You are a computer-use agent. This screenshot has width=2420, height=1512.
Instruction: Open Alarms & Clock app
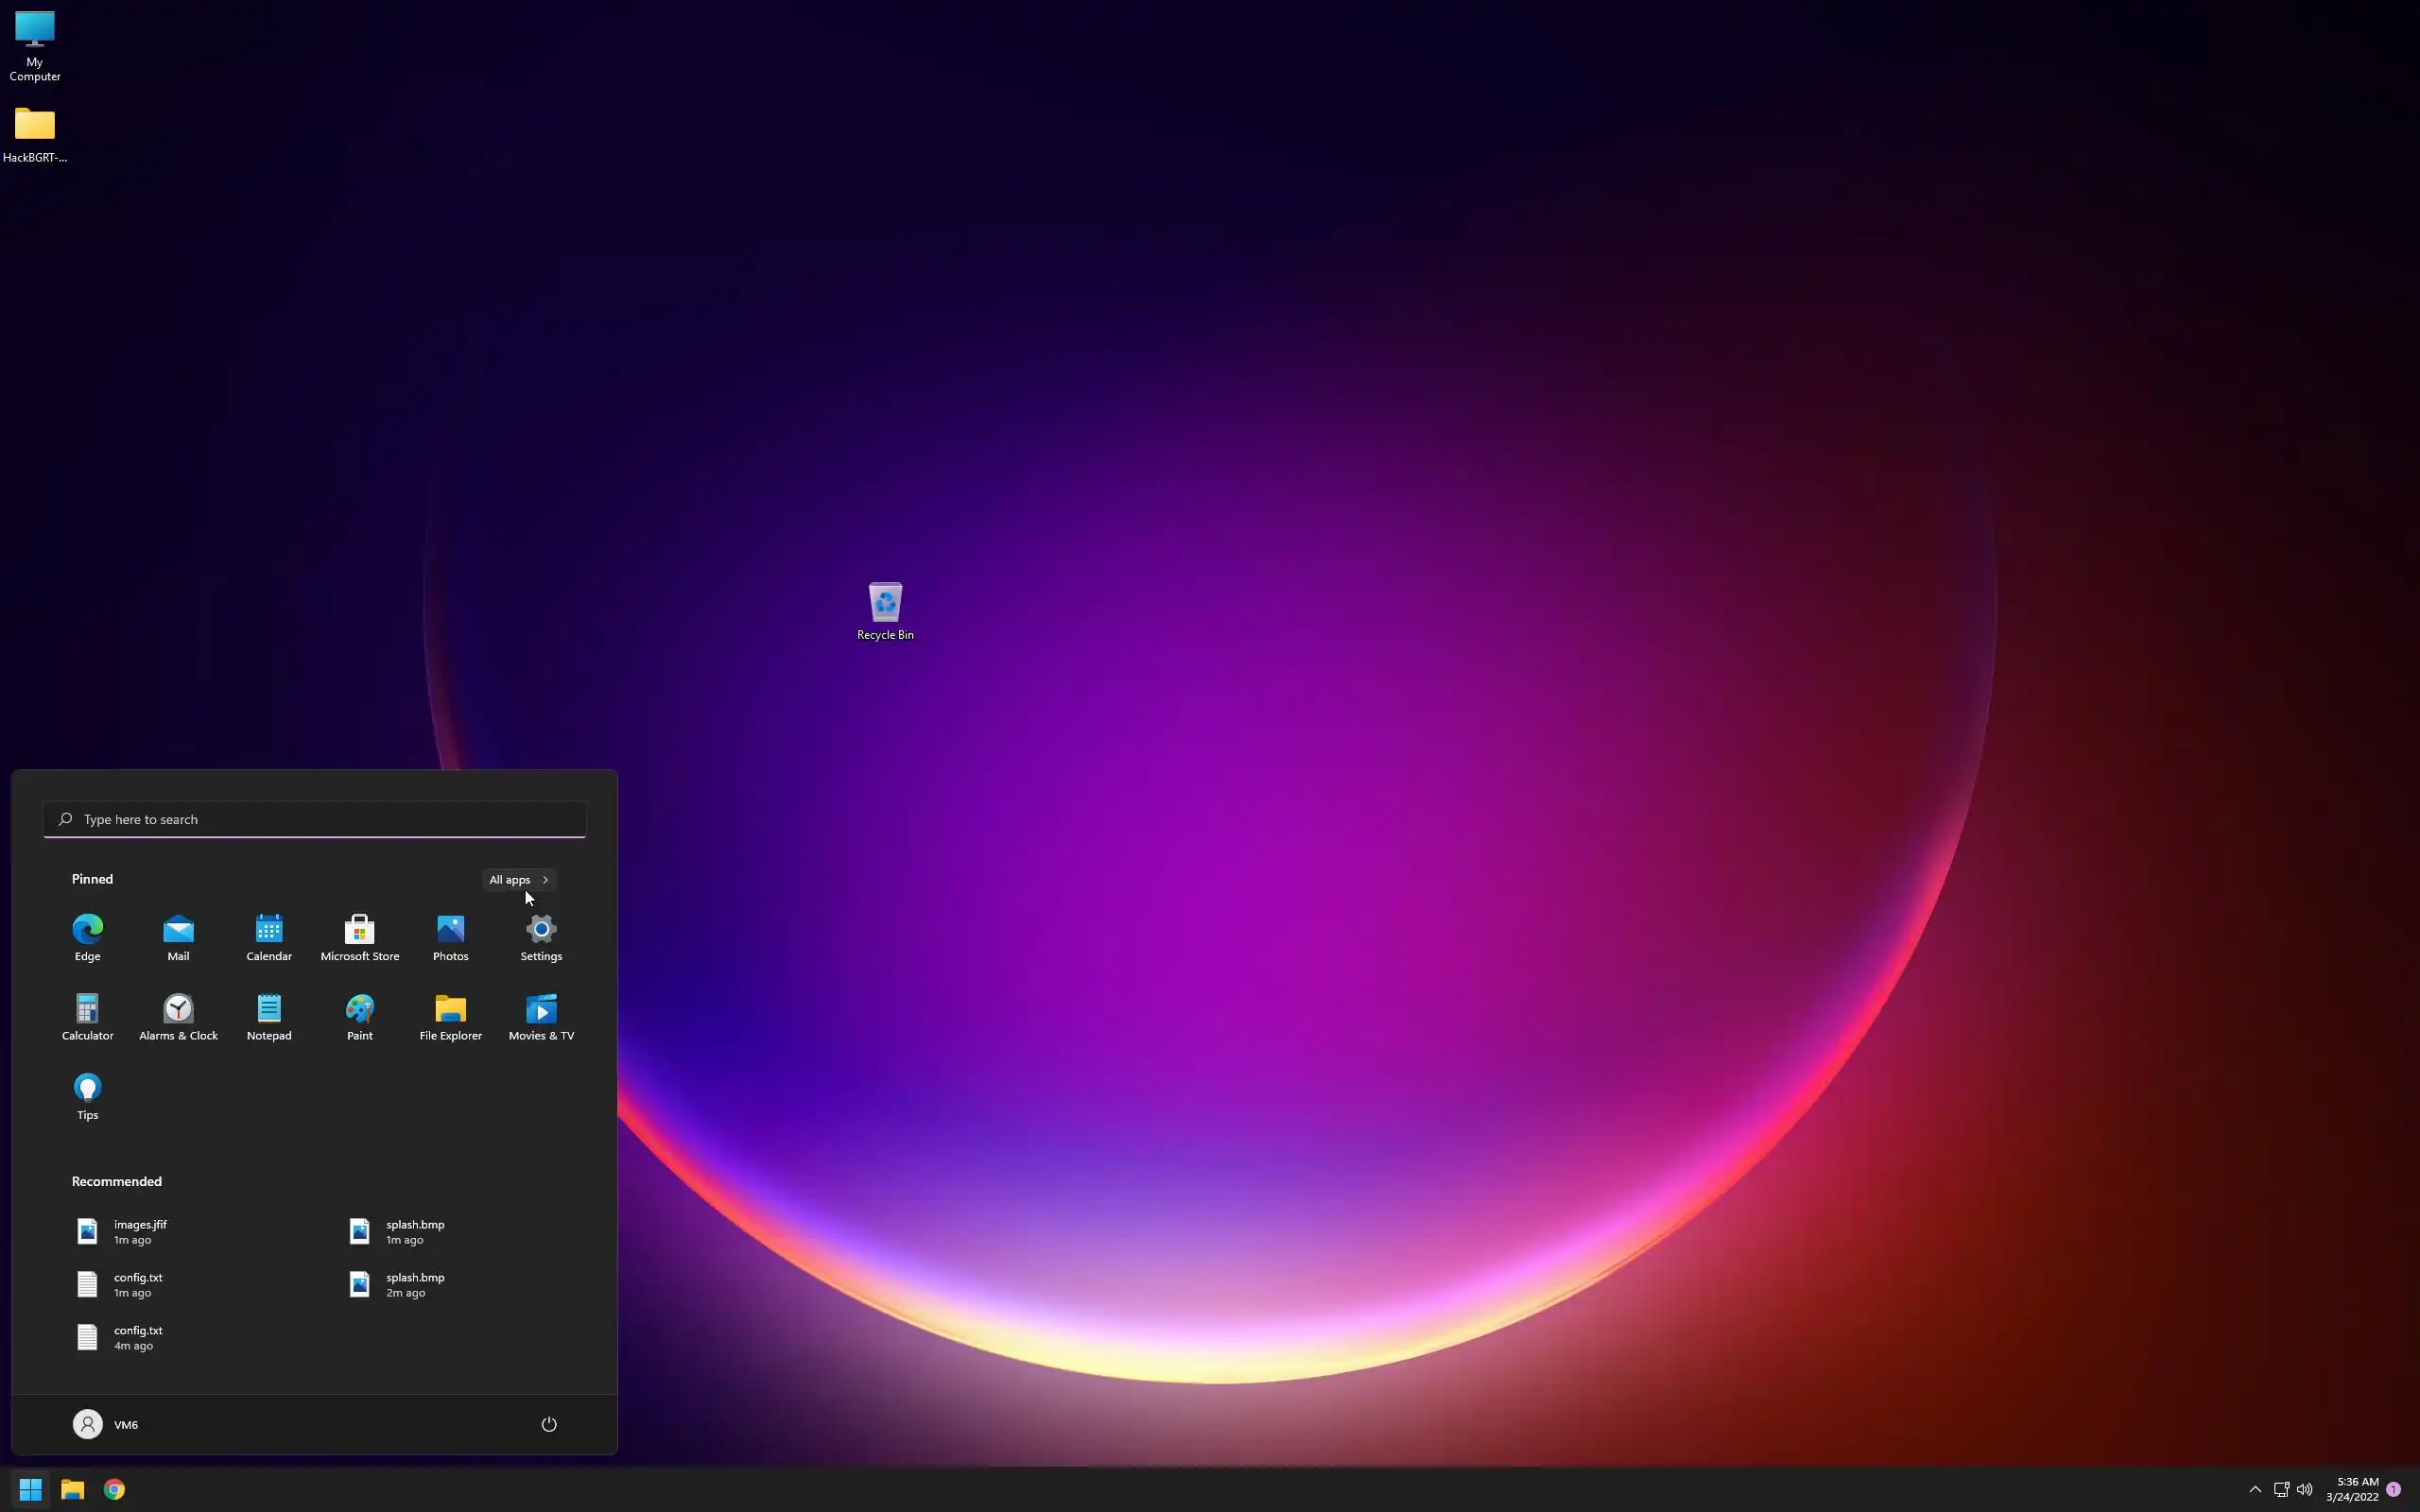pos(178,1016)
